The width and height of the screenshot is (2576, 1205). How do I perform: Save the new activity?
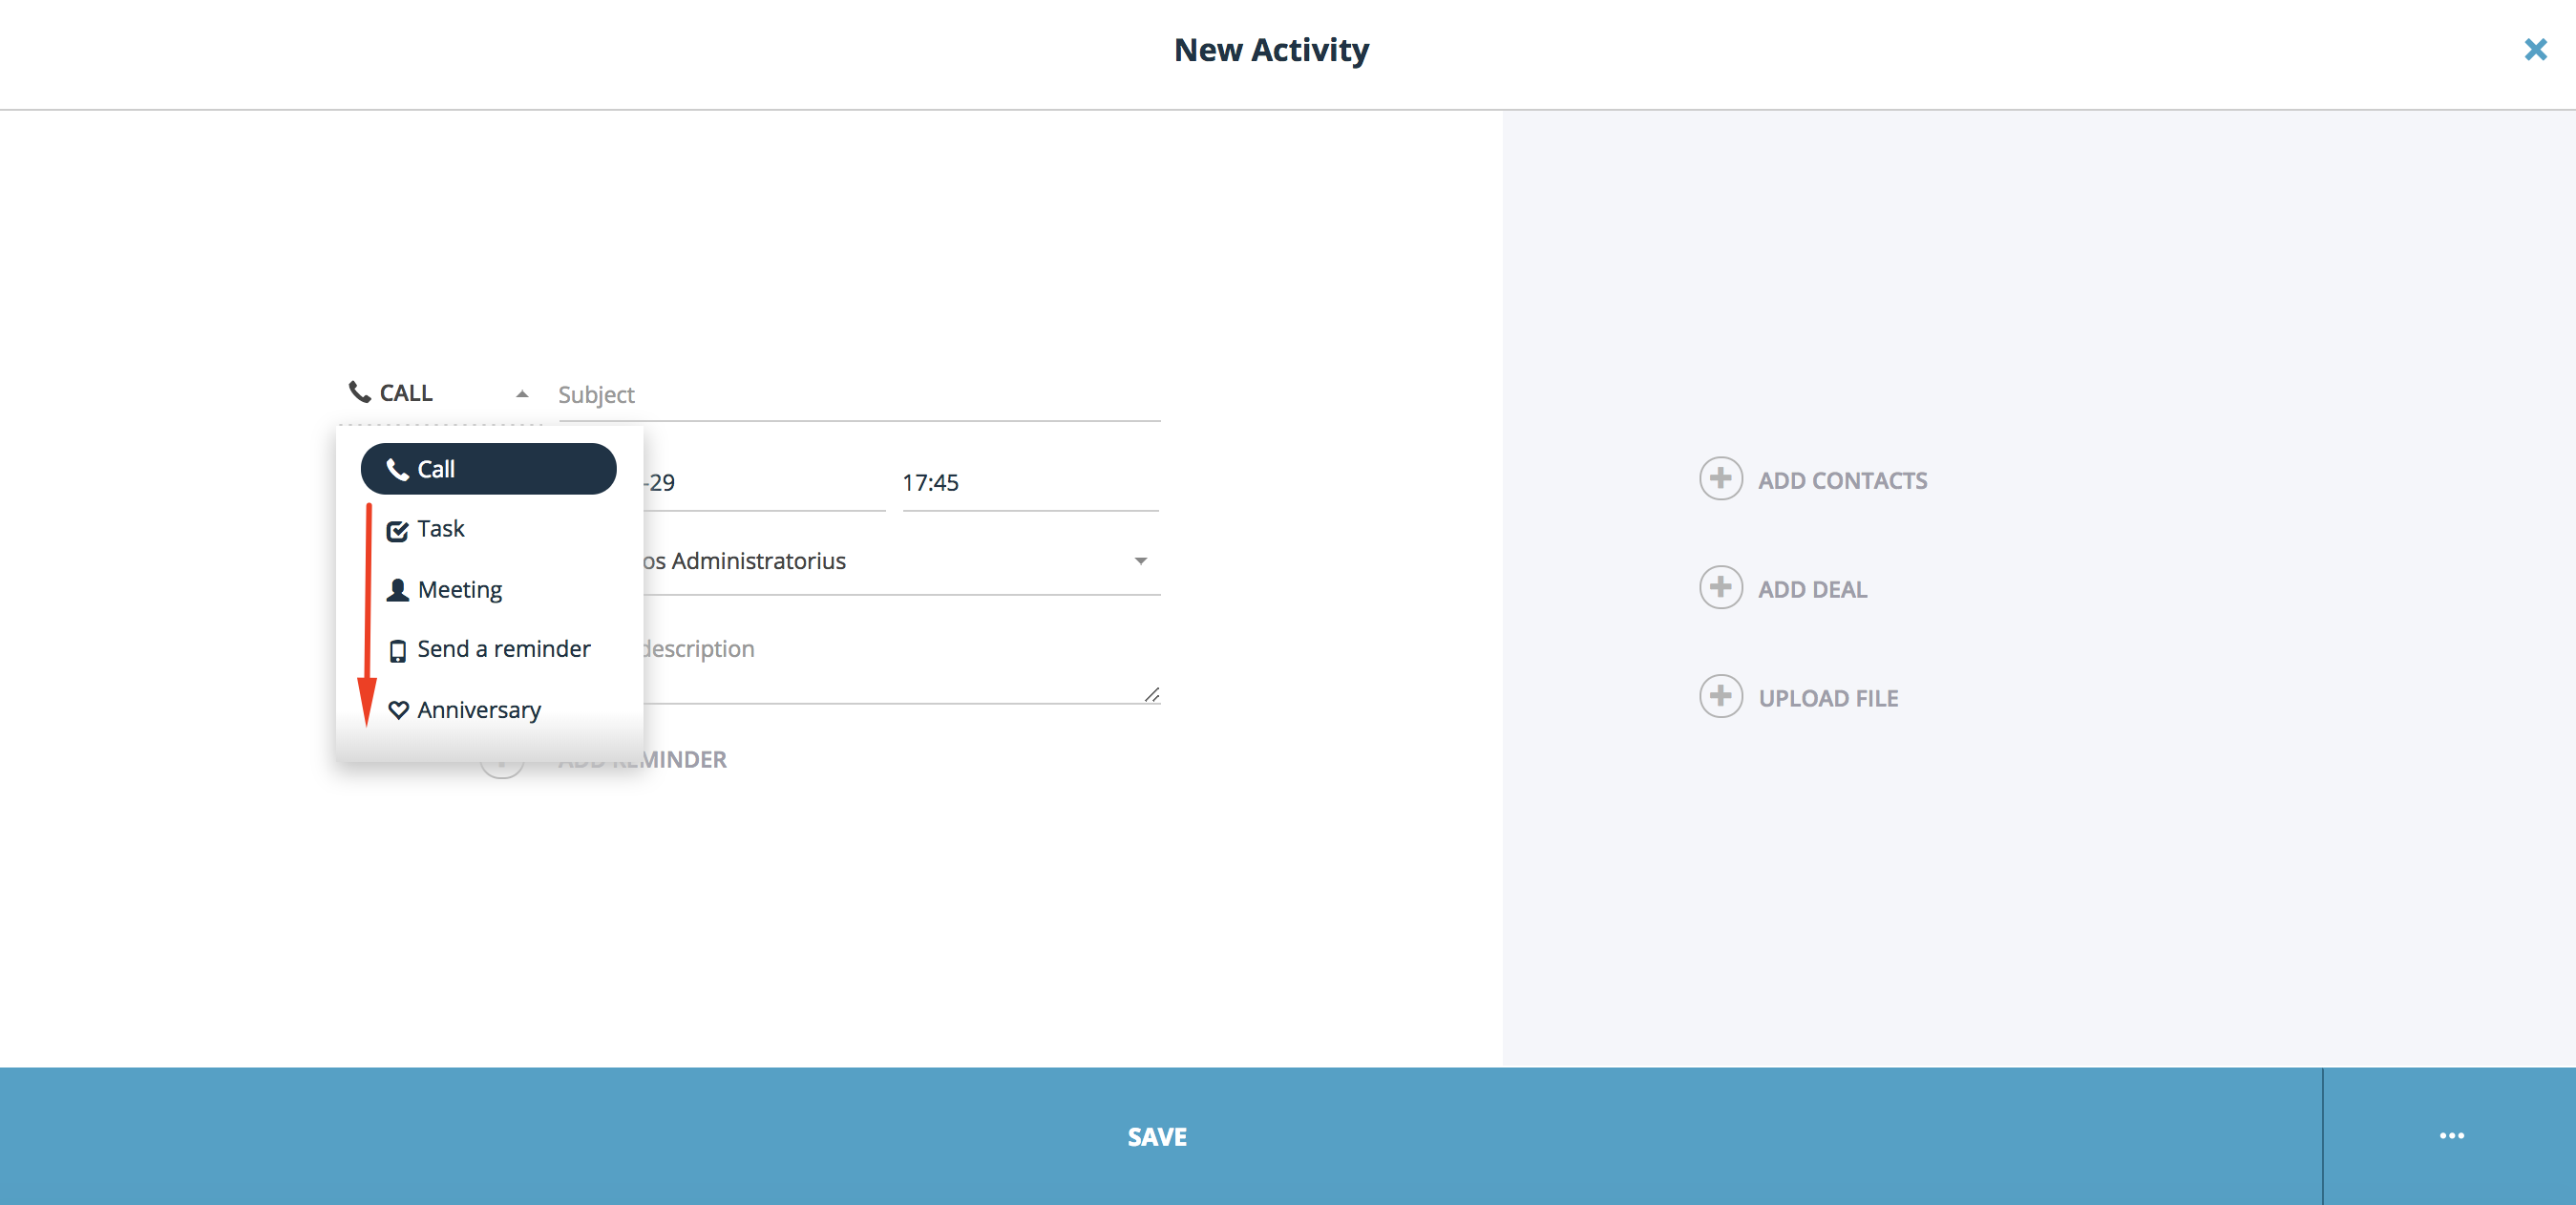(1158, 1137)
